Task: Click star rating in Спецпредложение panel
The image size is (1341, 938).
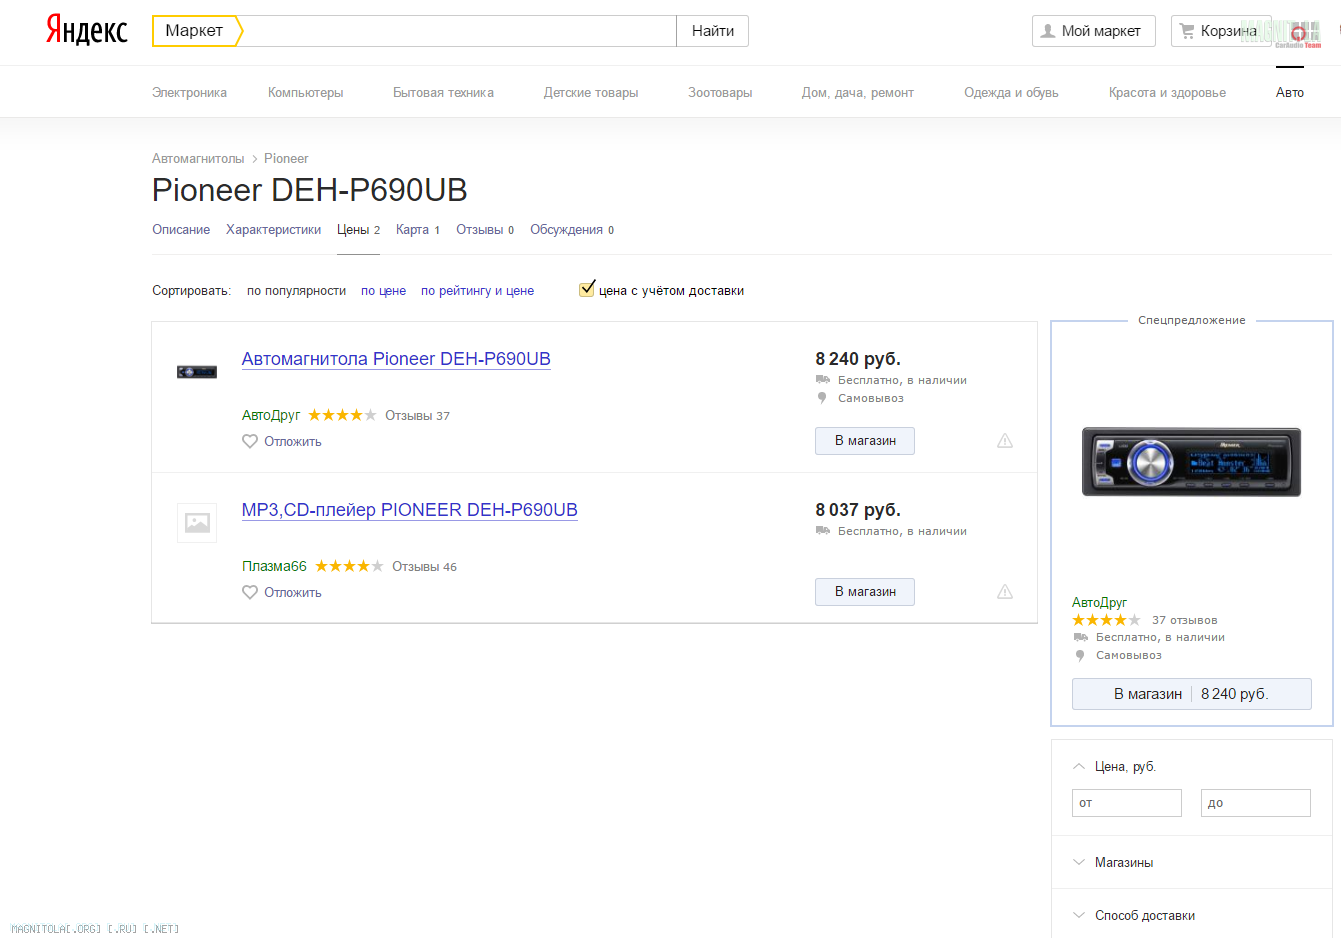Action: click(x=1106, y=620)
